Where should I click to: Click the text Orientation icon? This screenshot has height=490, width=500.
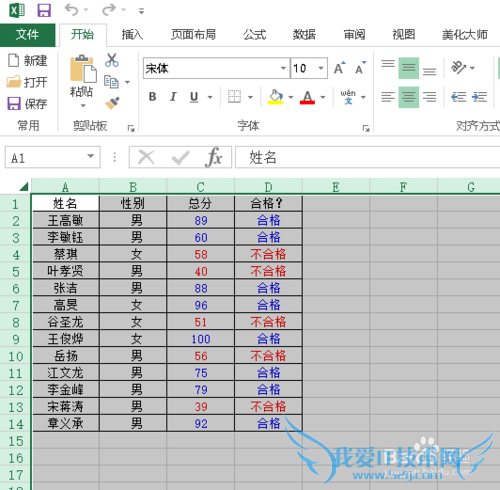click(459, 67)
